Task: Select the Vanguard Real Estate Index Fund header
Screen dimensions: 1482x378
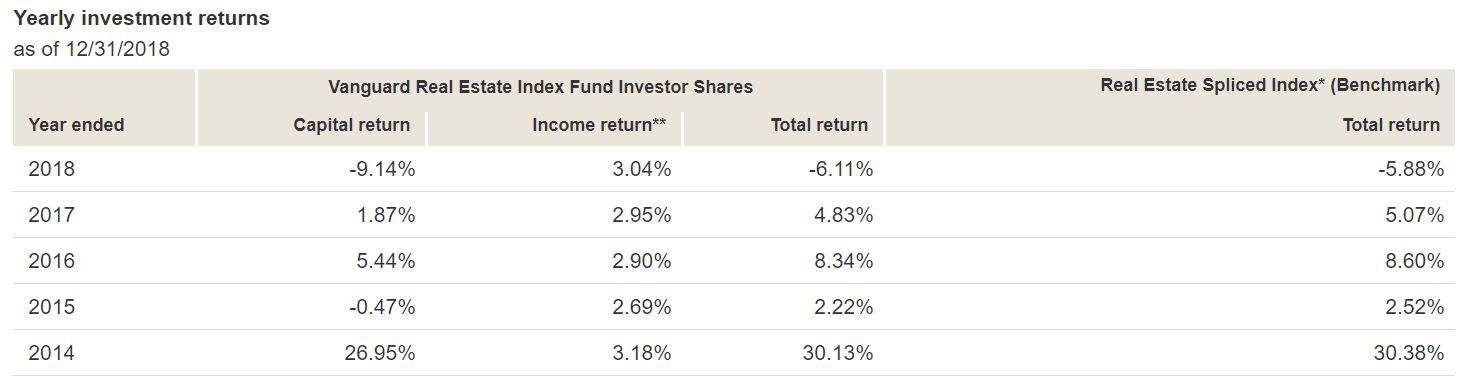Action: [x=540, y=87]
